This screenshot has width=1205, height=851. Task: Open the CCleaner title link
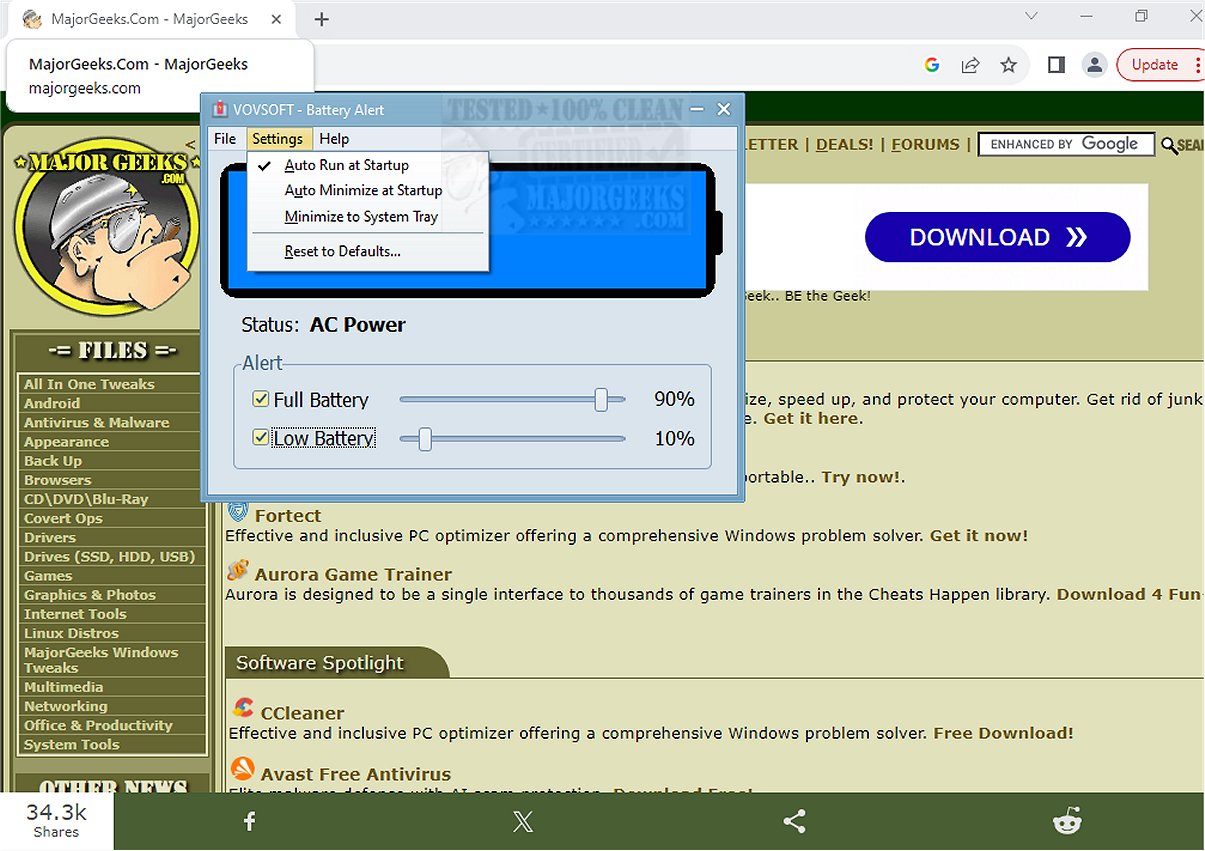click(x=302, y=713)
